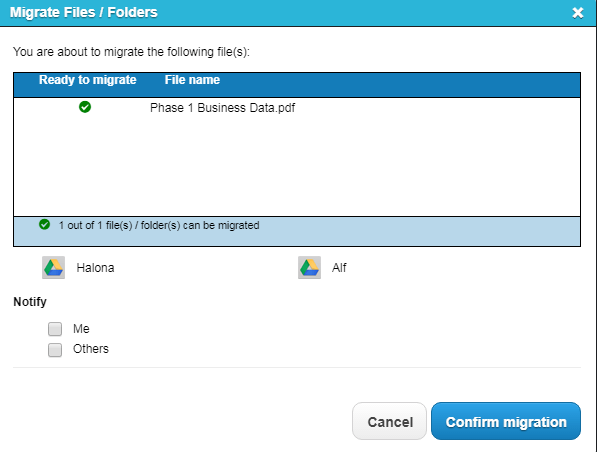The image size is (597, 452).
Task: Click the green checkmark in the migration summary bar
Action: 45,225
